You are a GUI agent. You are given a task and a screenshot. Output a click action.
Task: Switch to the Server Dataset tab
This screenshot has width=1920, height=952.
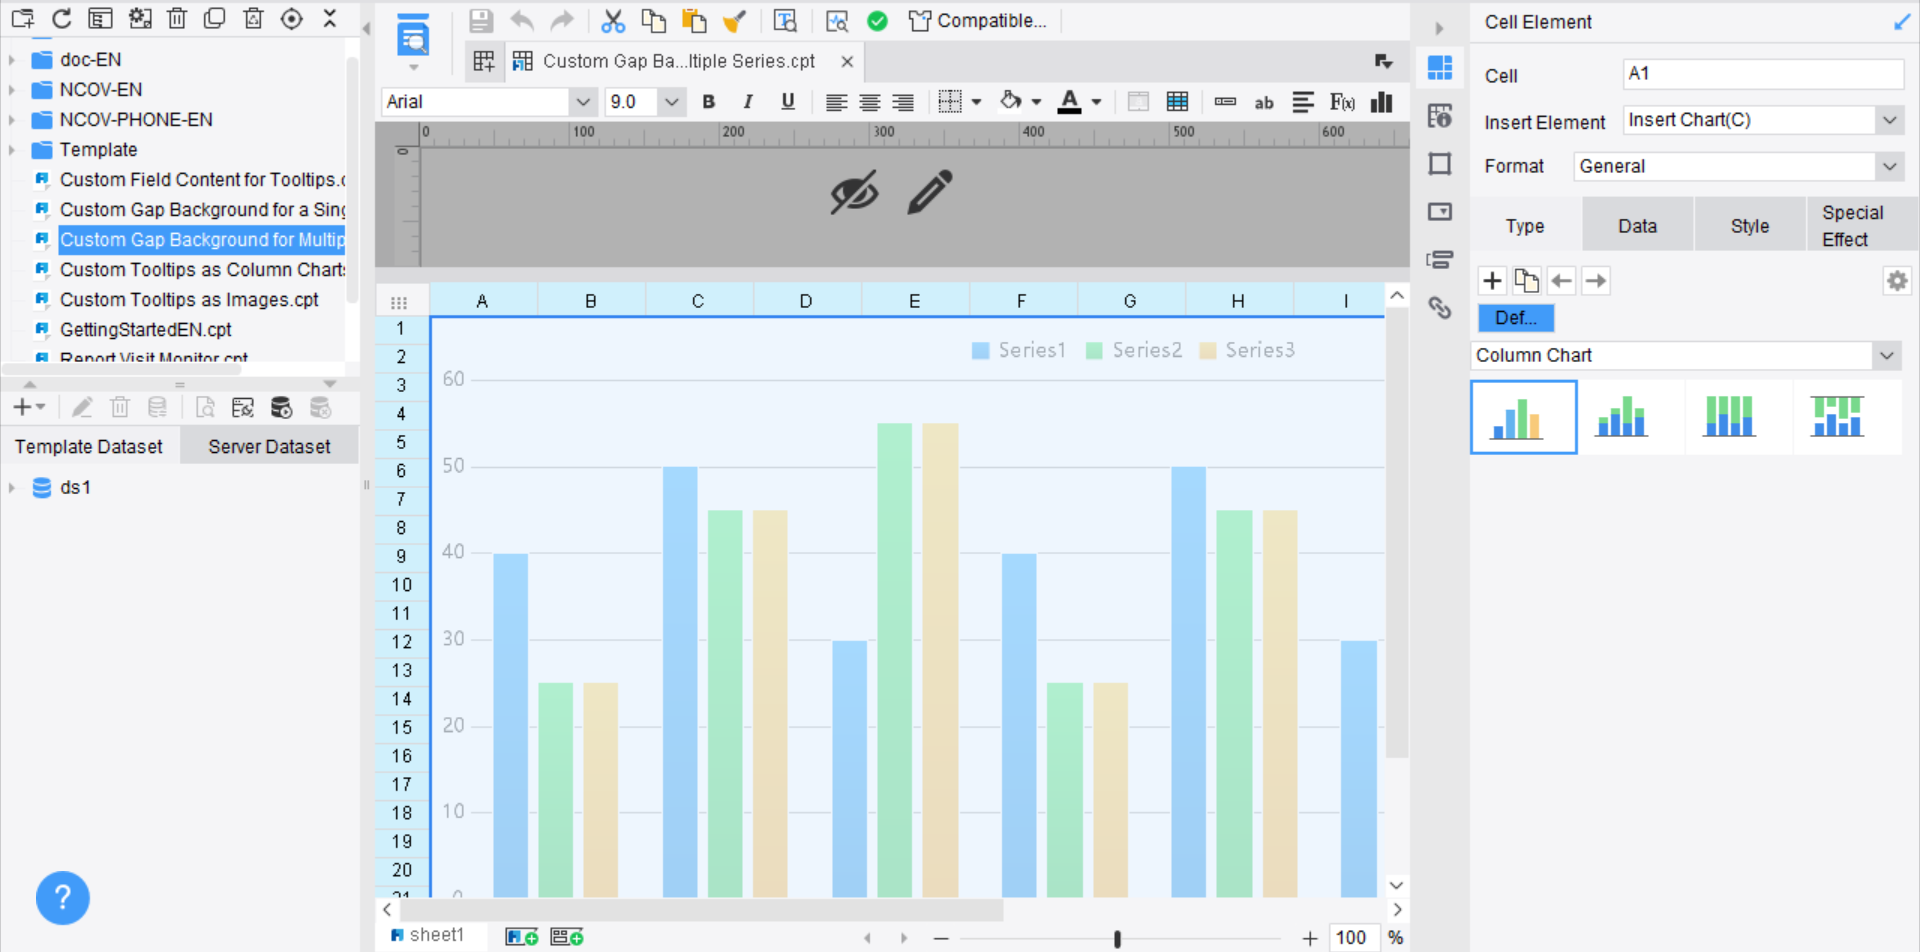click(x=269, y=447)
